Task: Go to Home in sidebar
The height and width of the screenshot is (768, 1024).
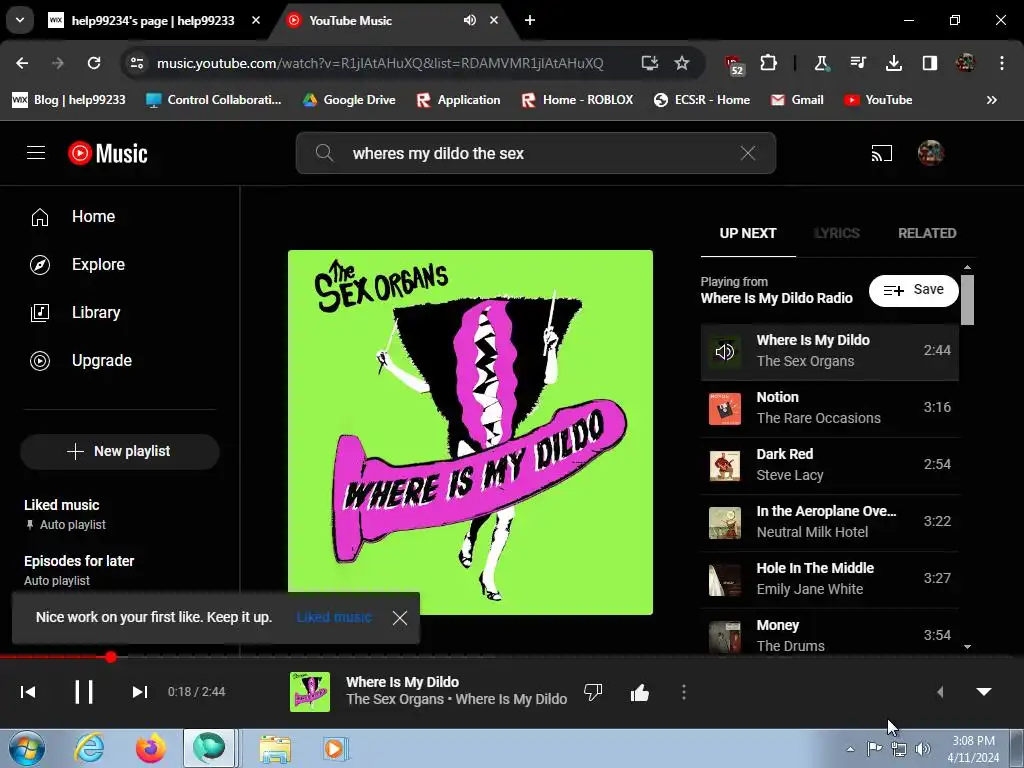Action: point(73,217)
